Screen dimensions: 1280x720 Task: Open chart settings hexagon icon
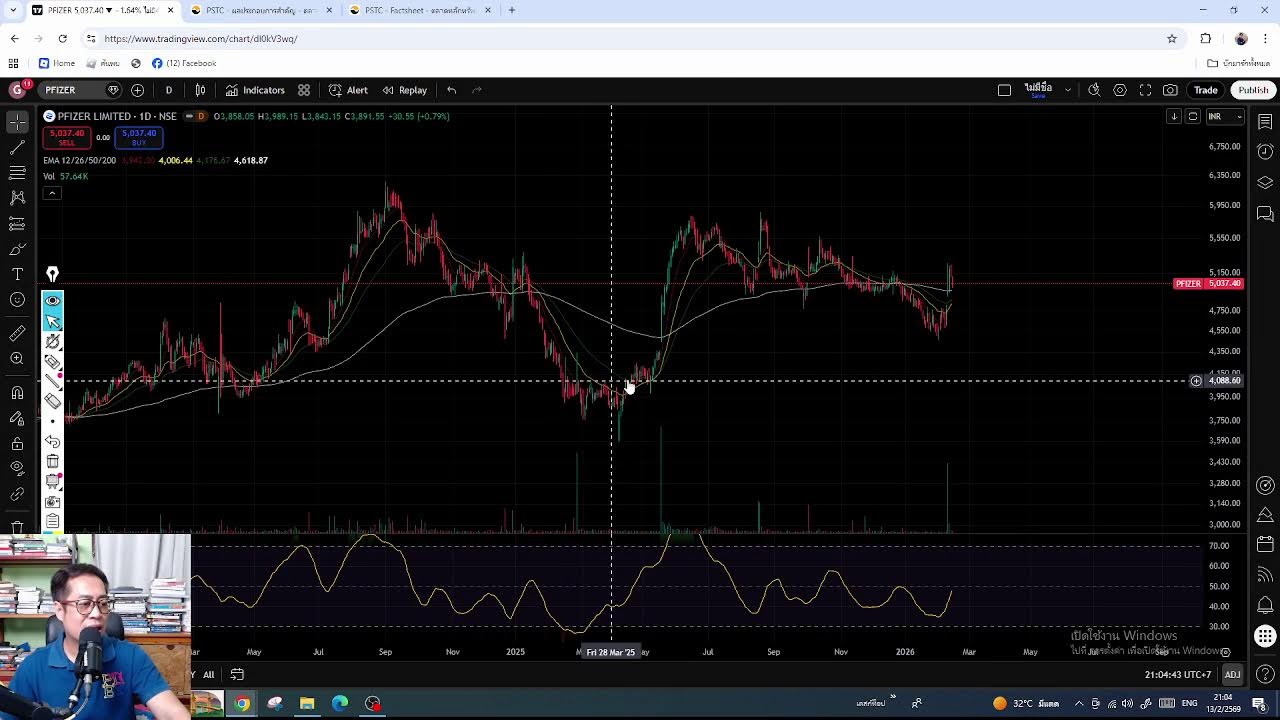click(1120, 90)
